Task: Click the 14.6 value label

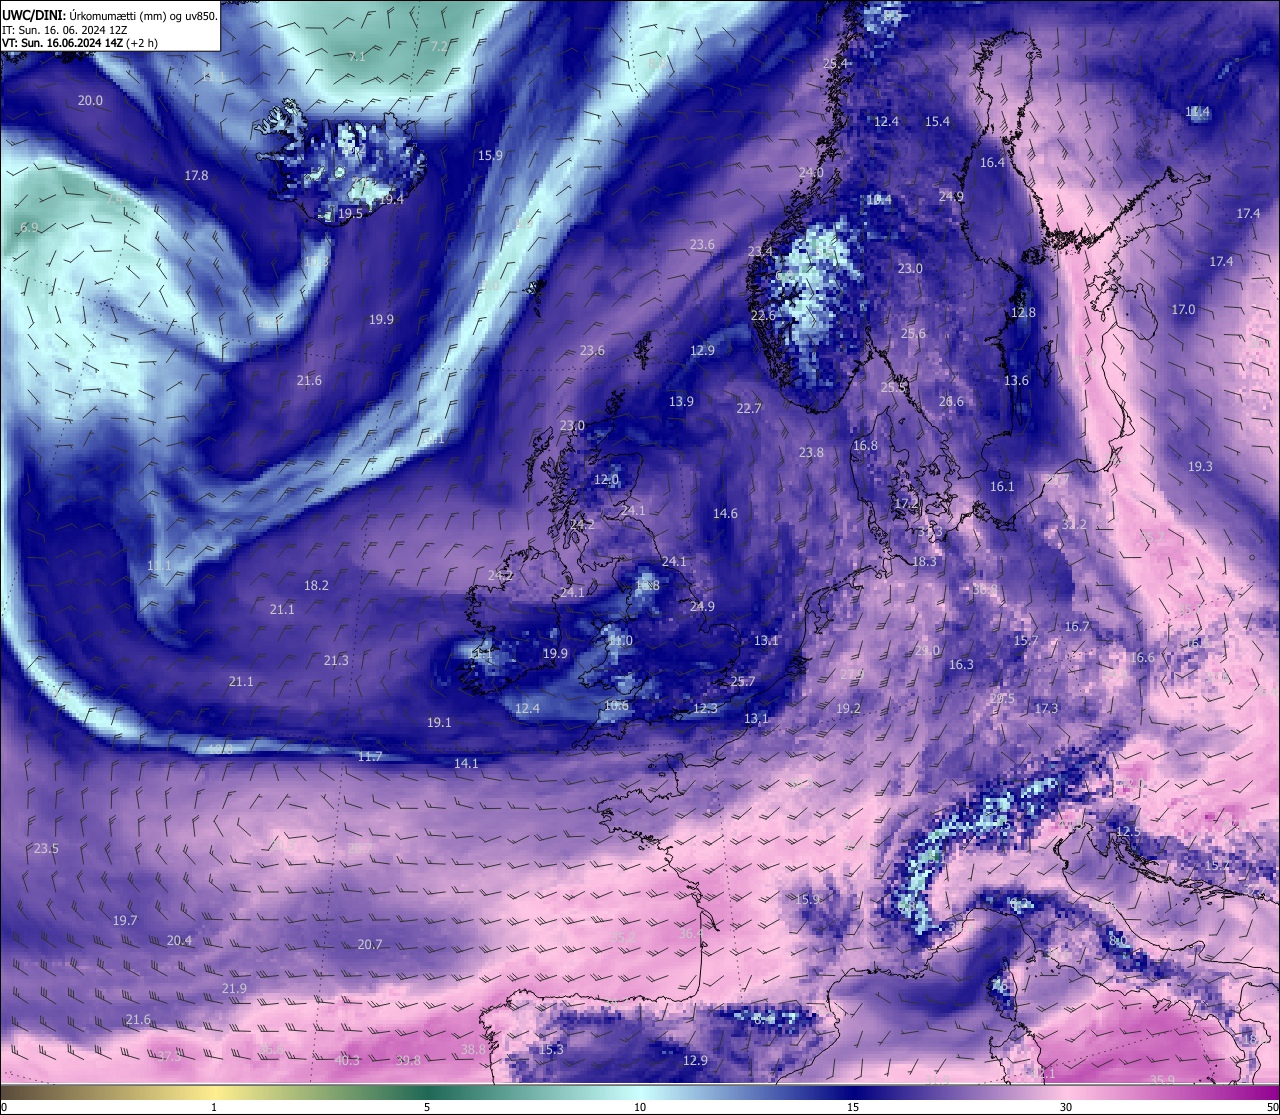Action: (725, 514)
